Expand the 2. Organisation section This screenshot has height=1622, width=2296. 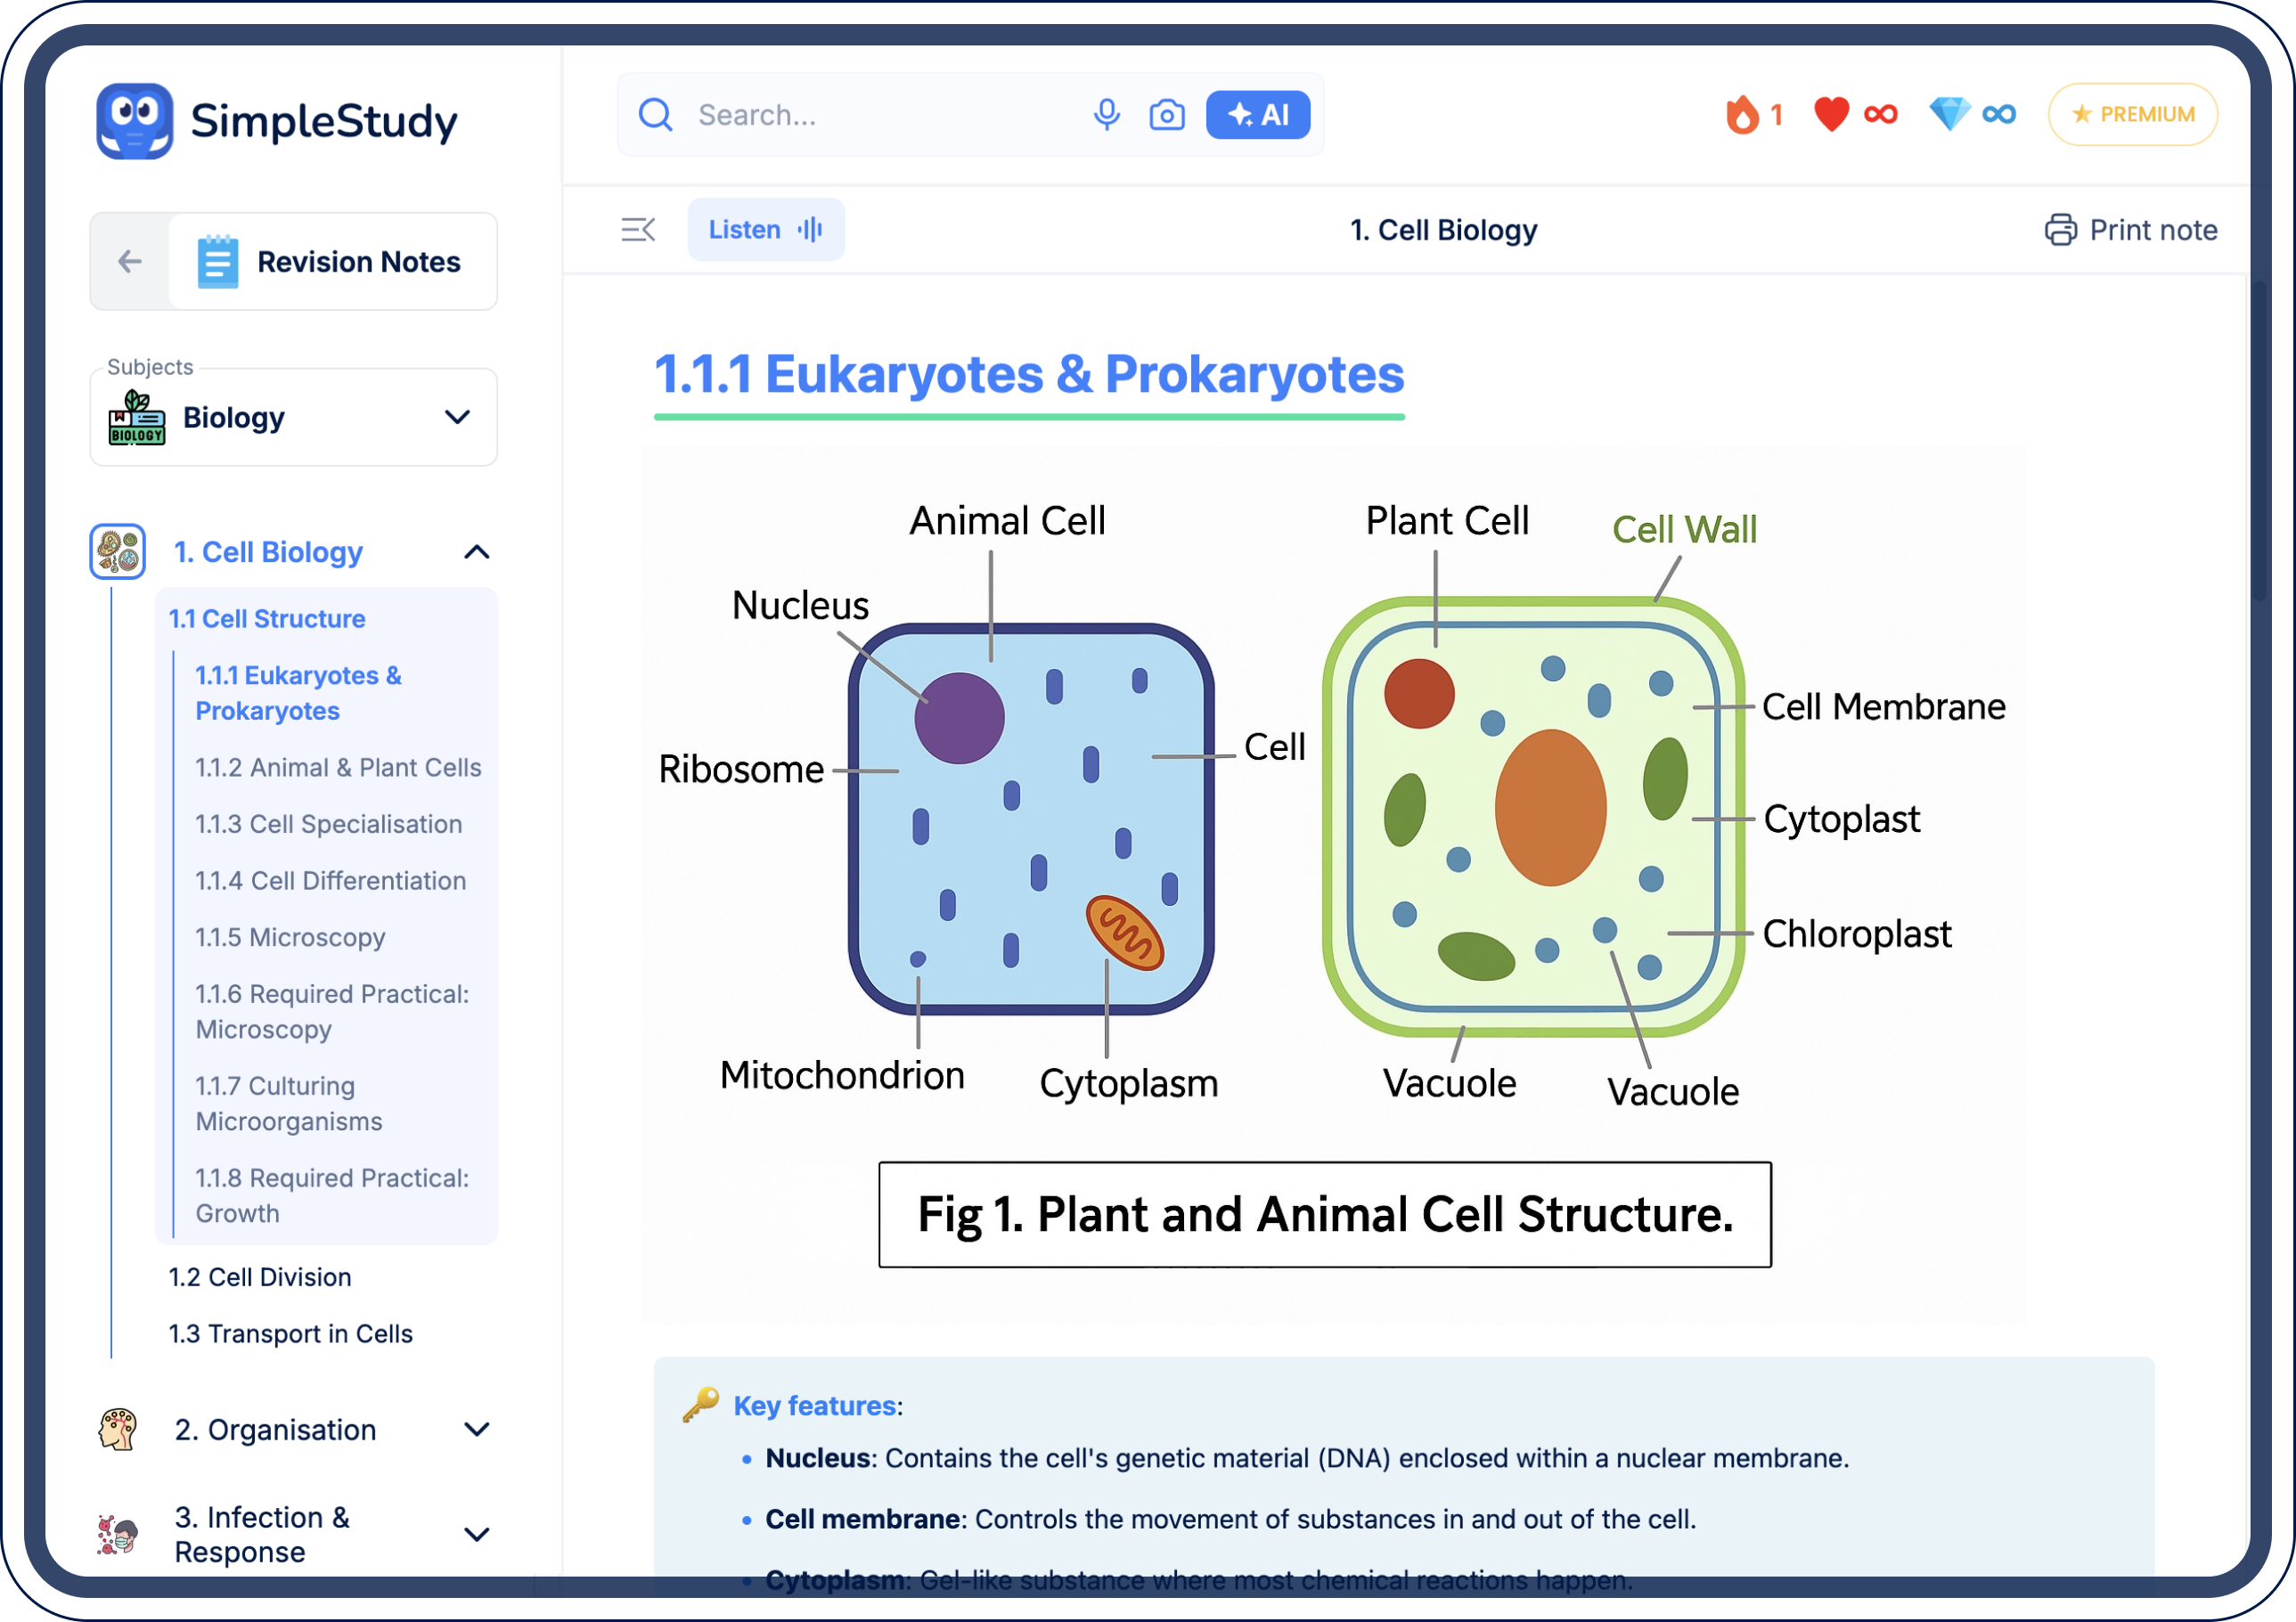coord(476,1430)
